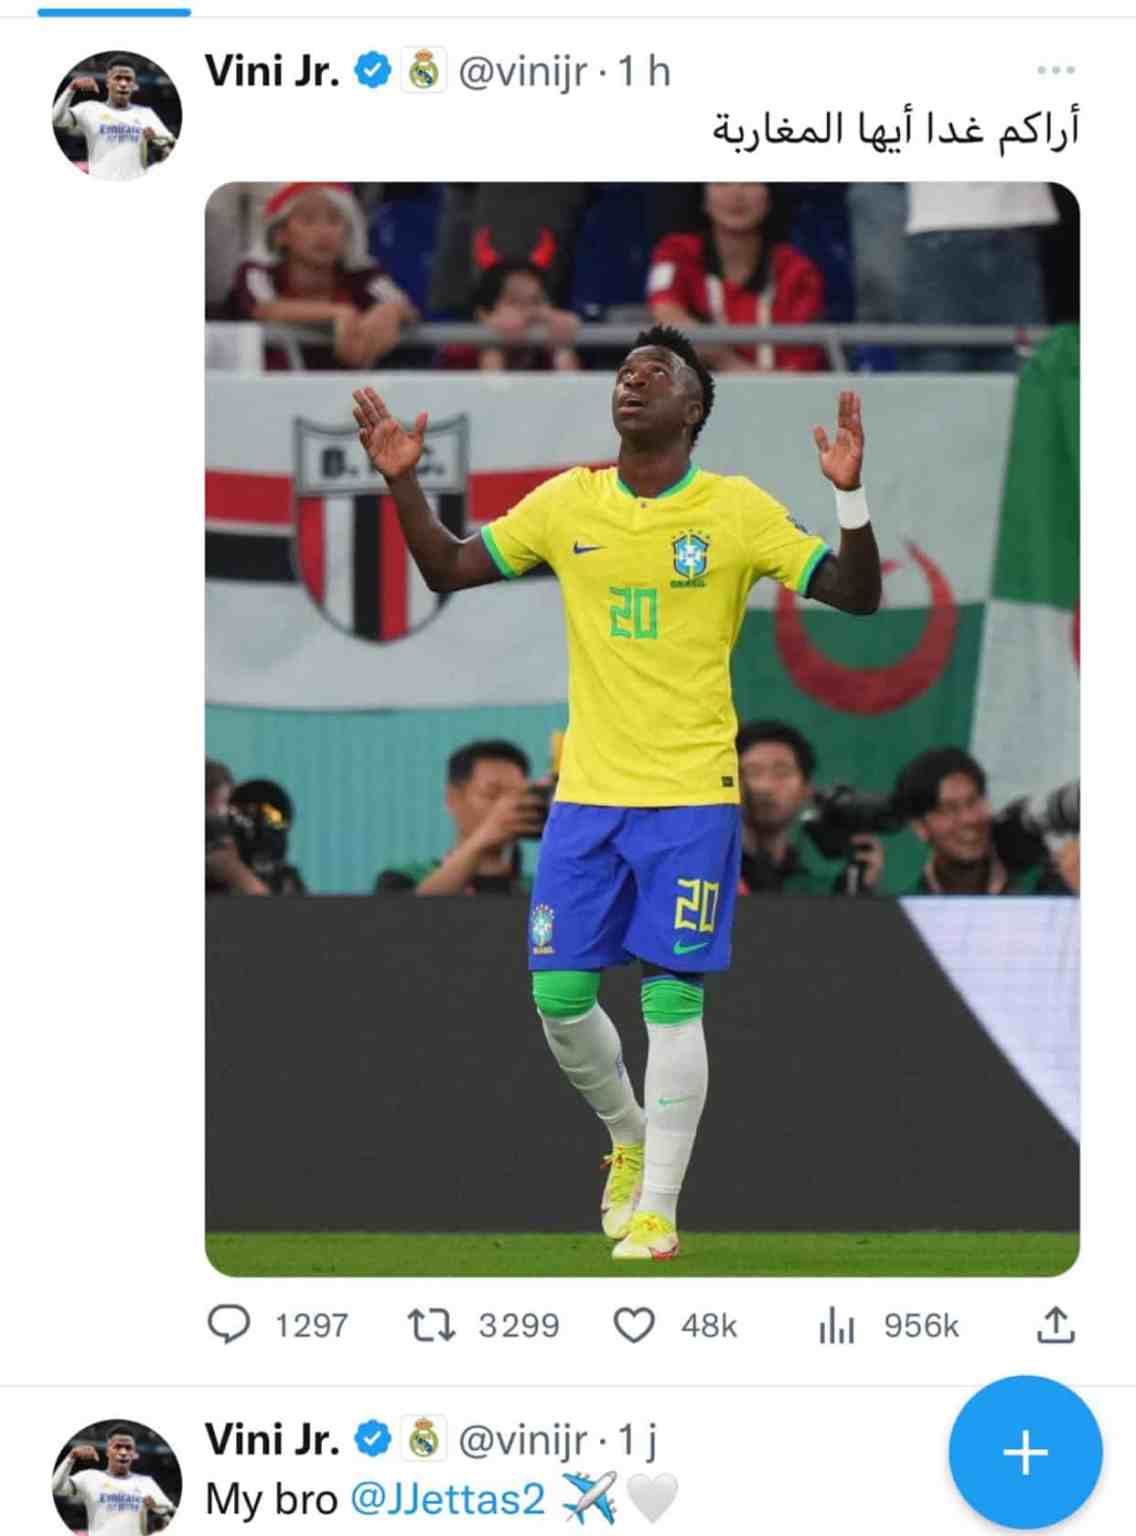This screenshot has height=1536, width=1136.
Task: Open the Brazil player photo
Action: [642, 729]
